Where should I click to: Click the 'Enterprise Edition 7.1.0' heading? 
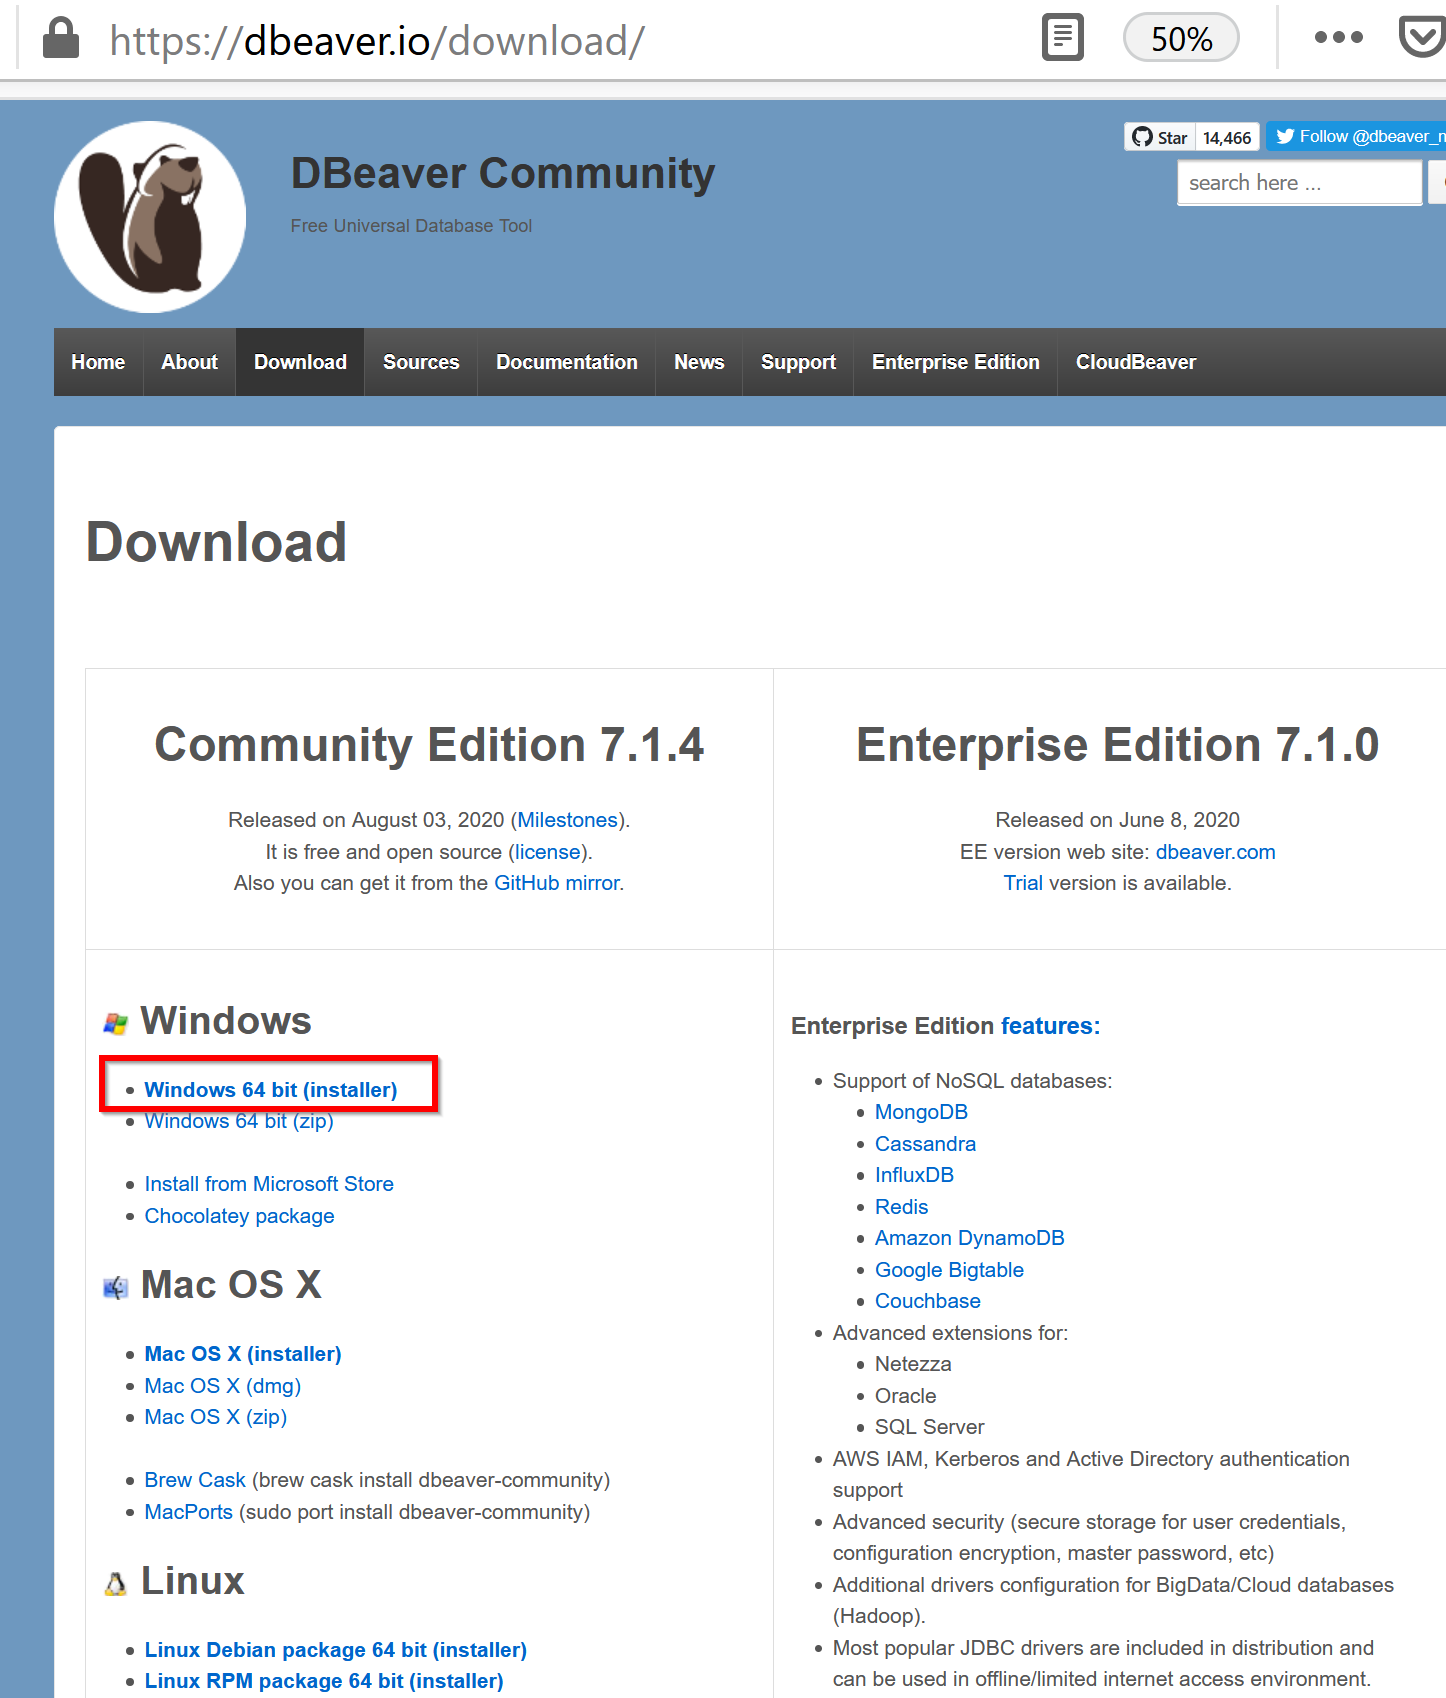[1117, 745]
